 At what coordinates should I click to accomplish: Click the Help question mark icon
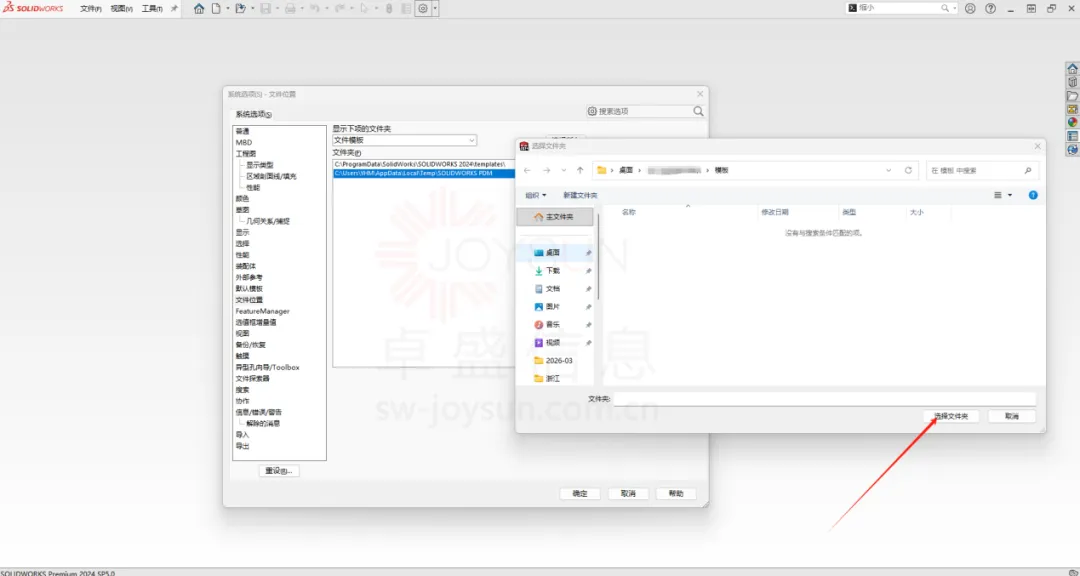coord(990,8)
